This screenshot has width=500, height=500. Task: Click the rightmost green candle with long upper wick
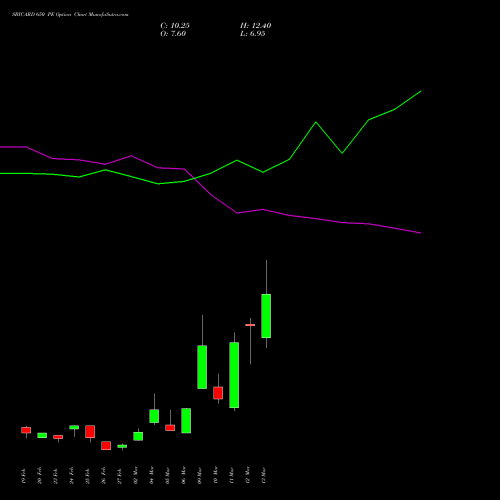pyautogui.click(x=266, y=316)
